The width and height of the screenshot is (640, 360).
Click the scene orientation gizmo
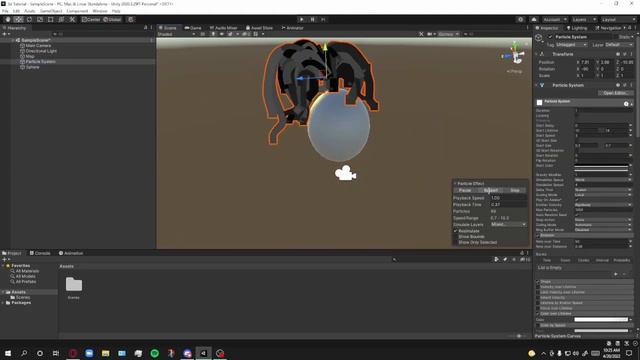[x=516, y=55]
